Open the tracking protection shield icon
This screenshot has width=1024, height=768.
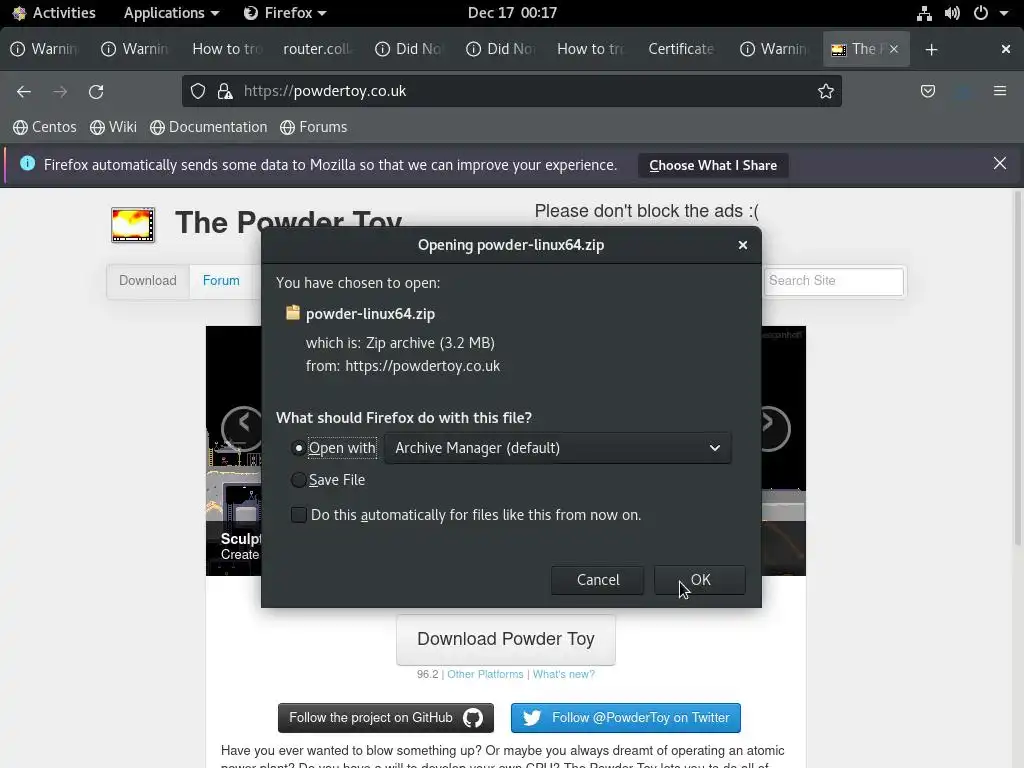(198, 91)
